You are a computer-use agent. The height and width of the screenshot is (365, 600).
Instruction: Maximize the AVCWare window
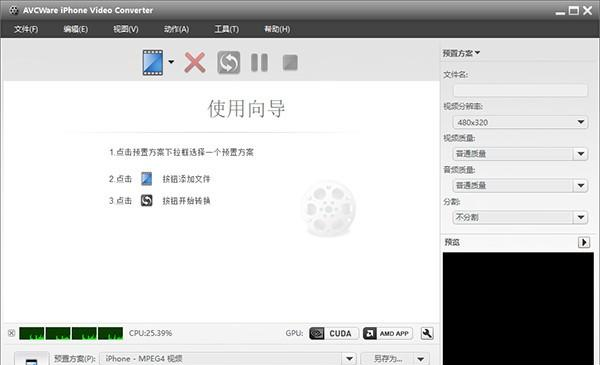574,11
